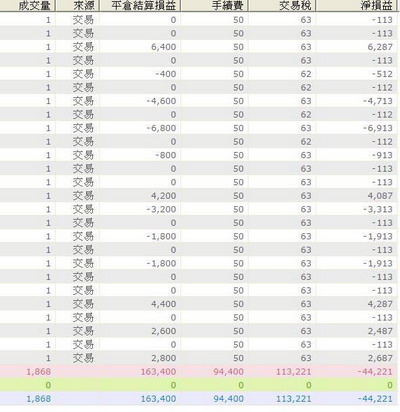
Task: Select the pink row fee total 94,400
Action: point(228,372)
